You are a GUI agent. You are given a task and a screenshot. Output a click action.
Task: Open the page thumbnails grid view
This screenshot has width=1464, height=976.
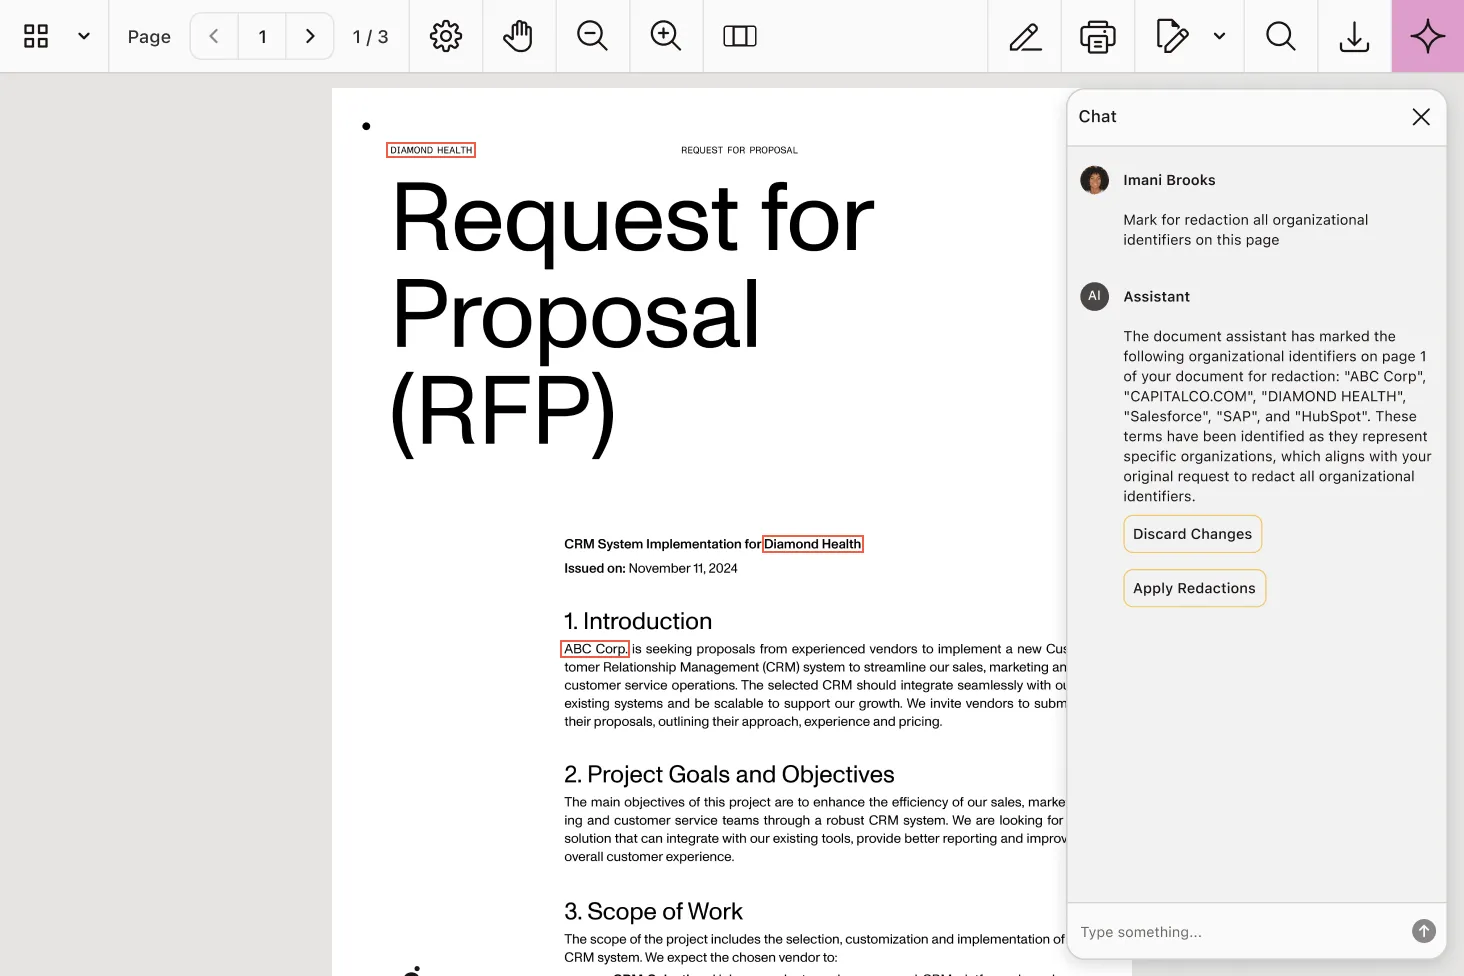point(36,36)
